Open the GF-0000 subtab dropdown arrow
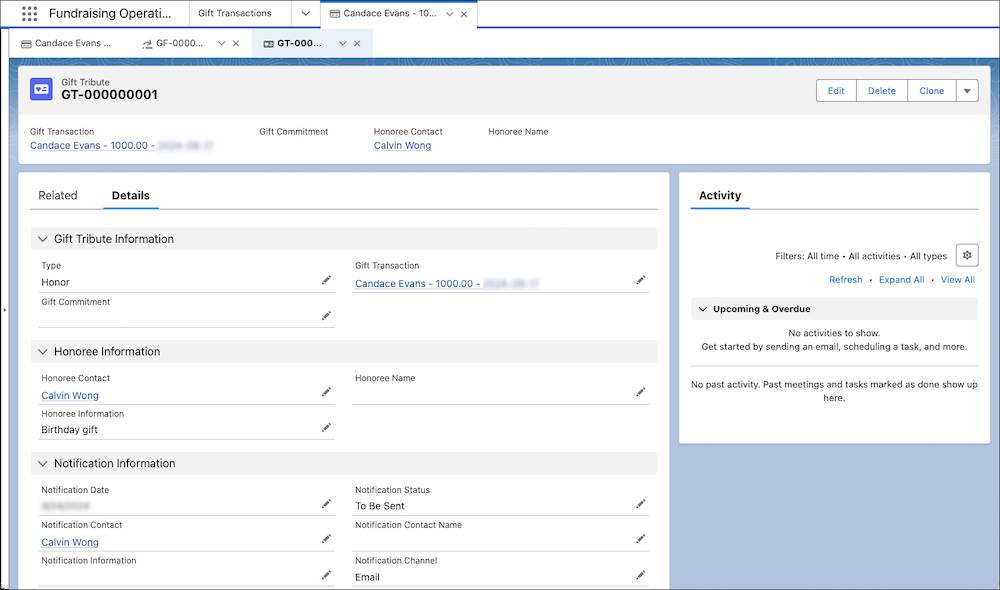The height and width of the screenshot is (590, 1000). click(x=221, y=43)
